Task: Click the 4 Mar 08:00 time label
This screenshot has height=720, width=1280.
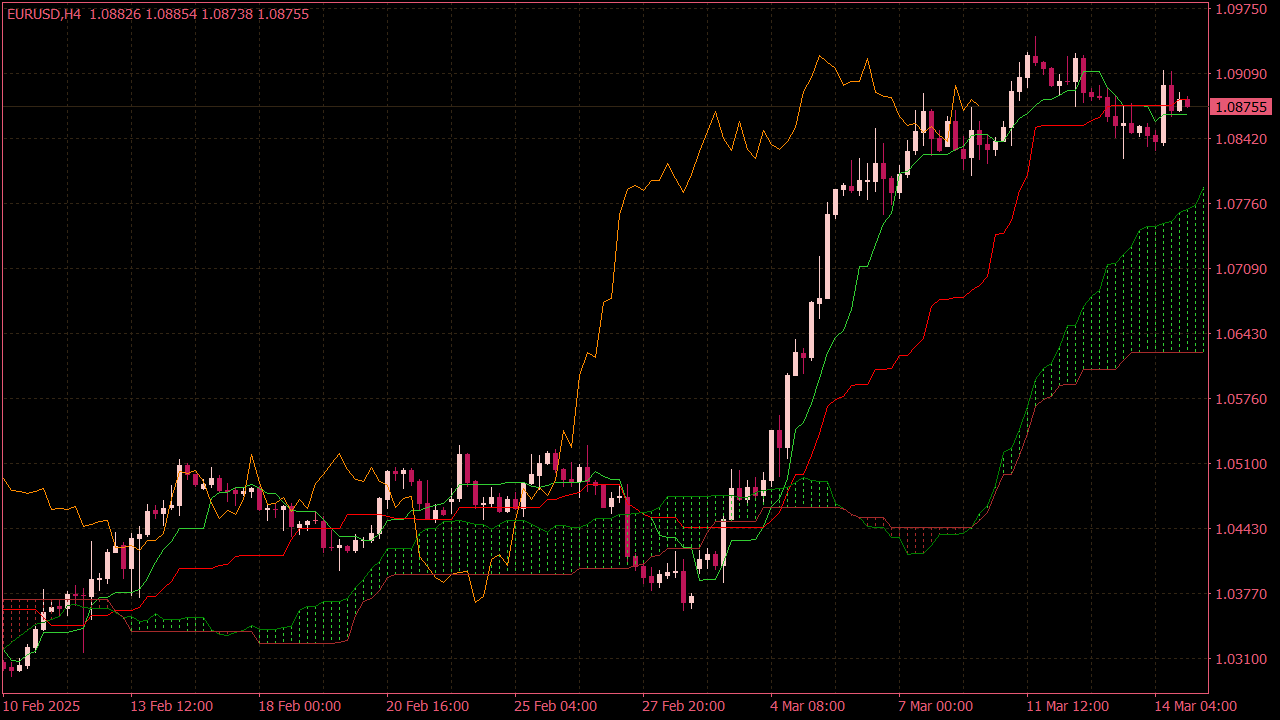Action: pos(807,706)
